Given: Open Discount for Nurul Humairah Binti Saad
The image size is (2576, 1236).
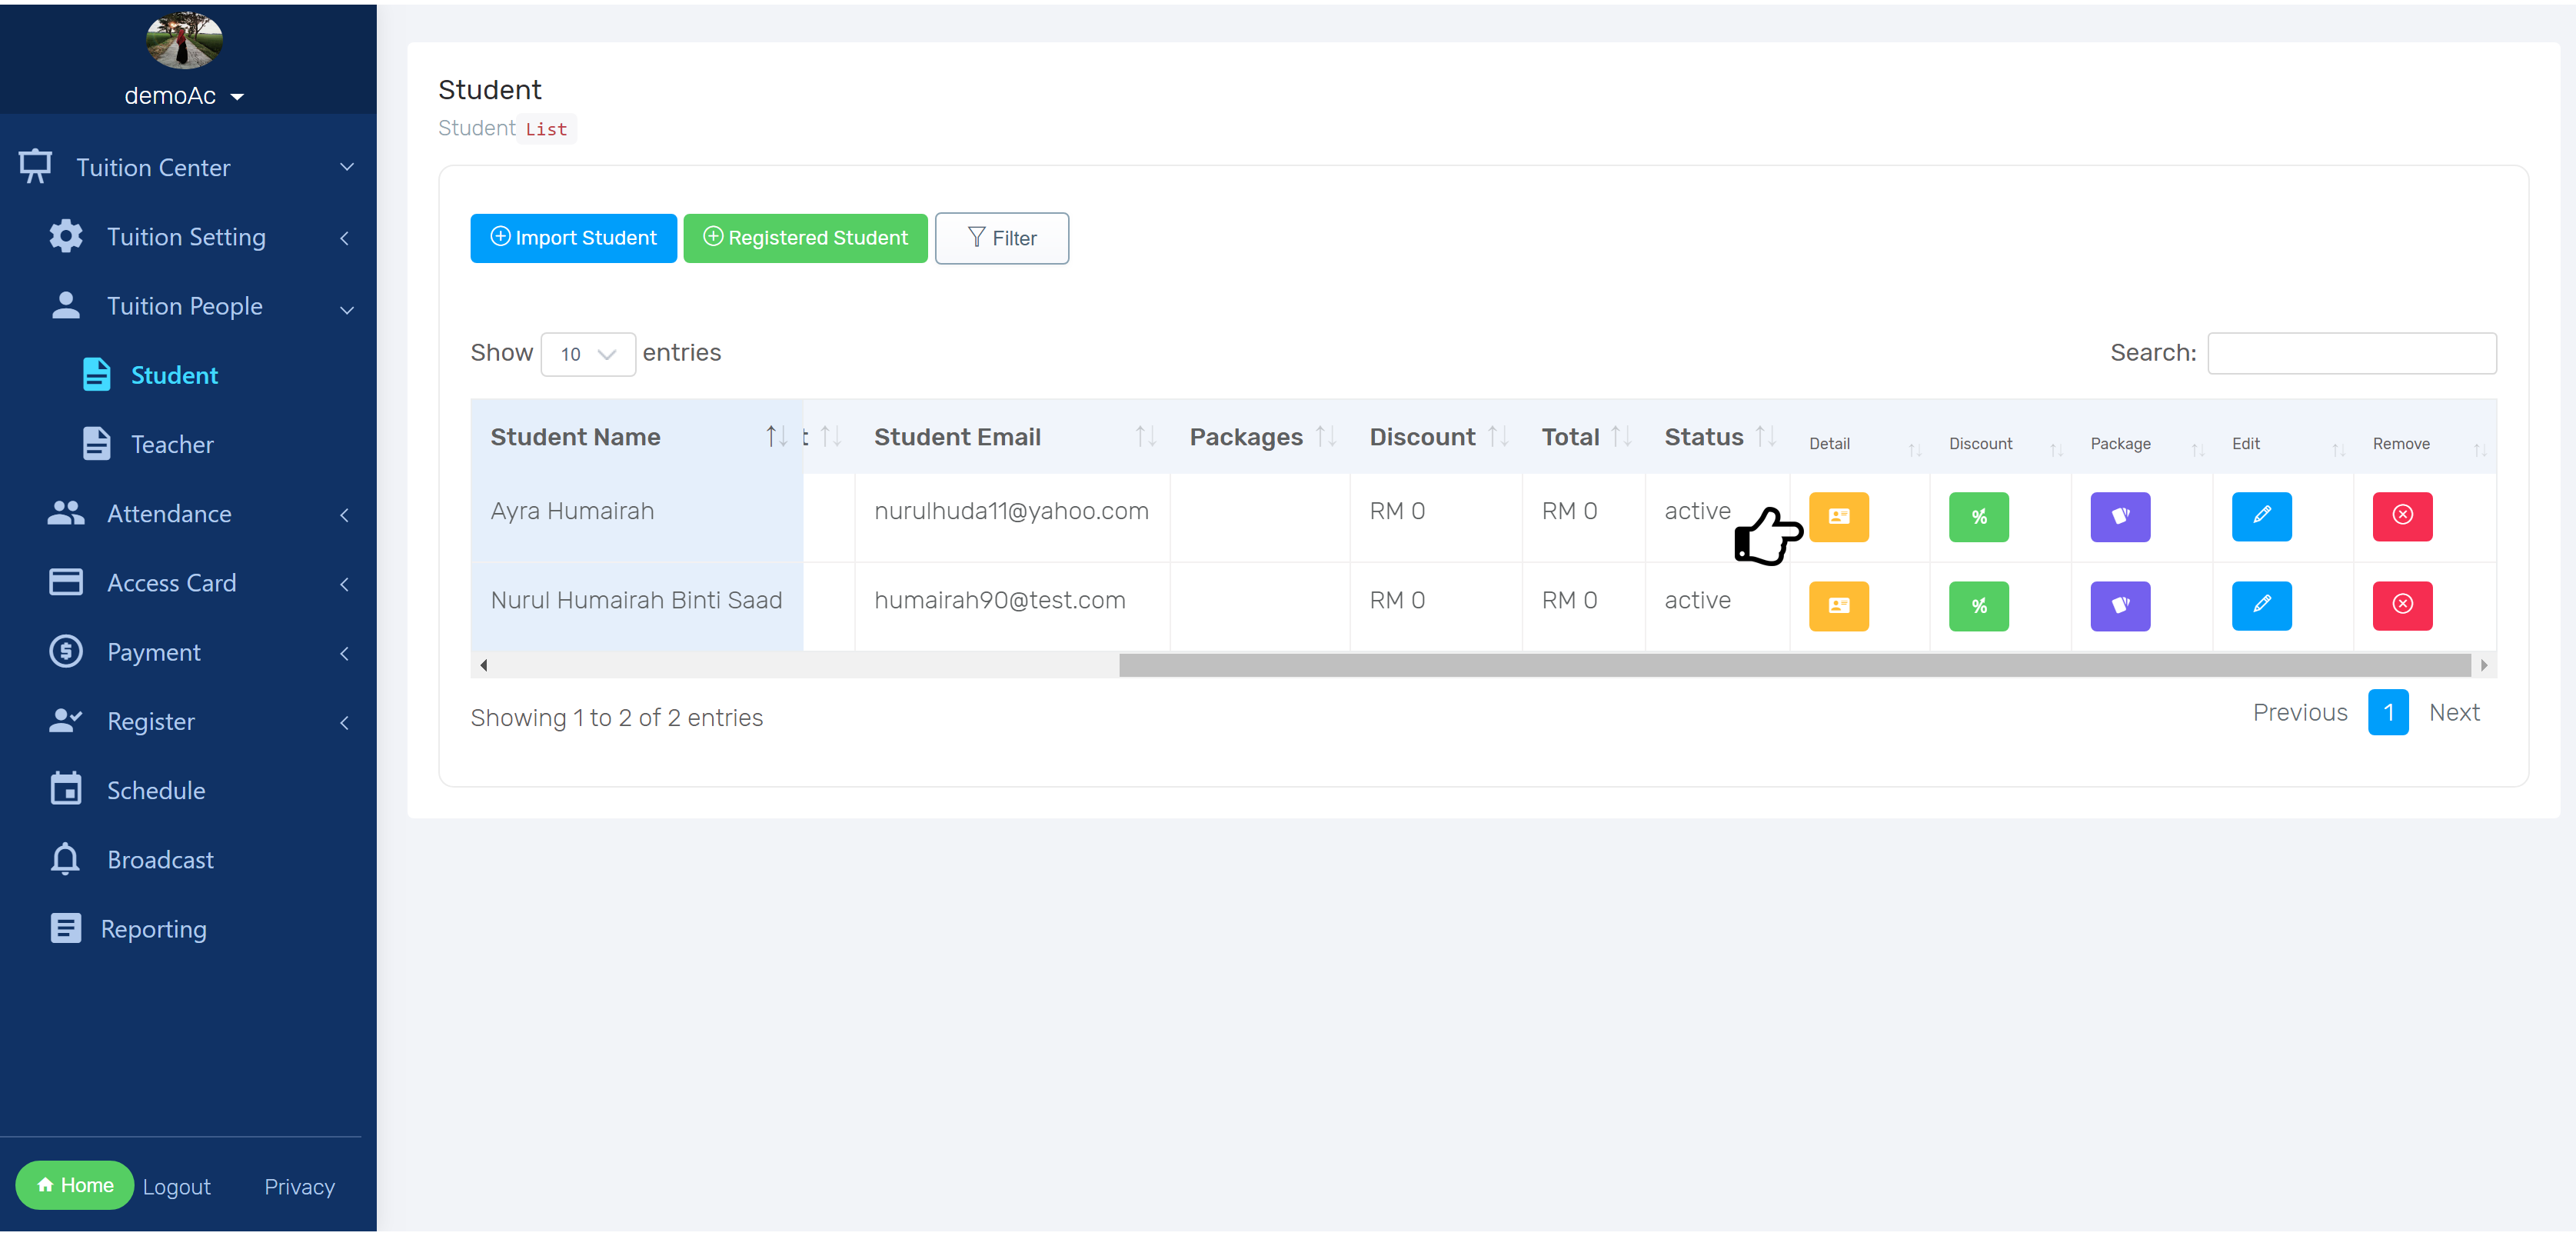Looking at the screenshot, I should tap(1978, 606).
